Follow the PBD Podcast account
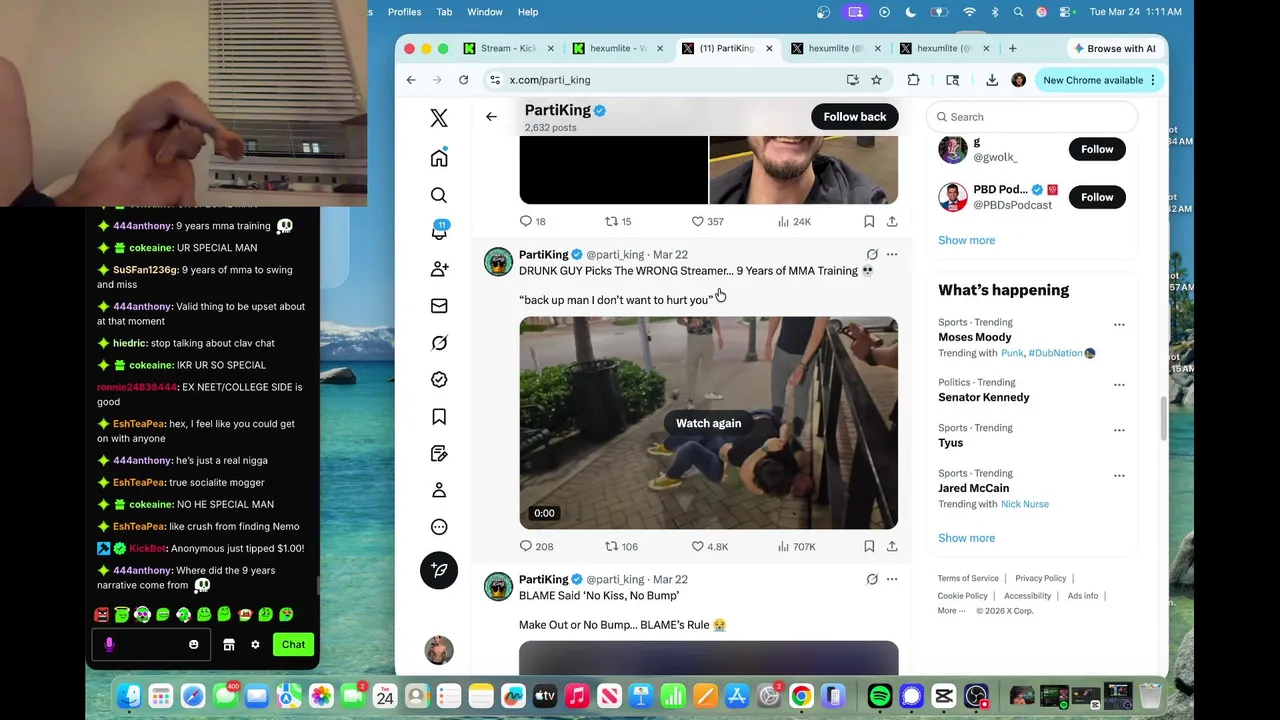Image resolution: width=1280 pixels, height=720 pixels. click(1097, 197)
